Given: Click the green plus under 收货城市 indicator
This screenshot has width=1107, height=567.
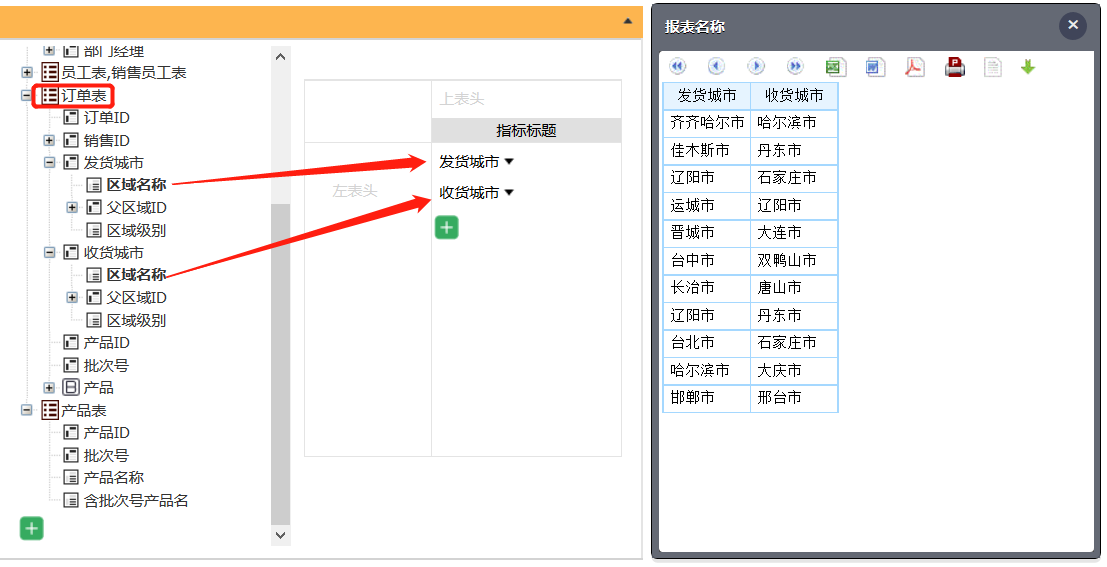Looking at the screenshot, I should (x=446, y=227).
